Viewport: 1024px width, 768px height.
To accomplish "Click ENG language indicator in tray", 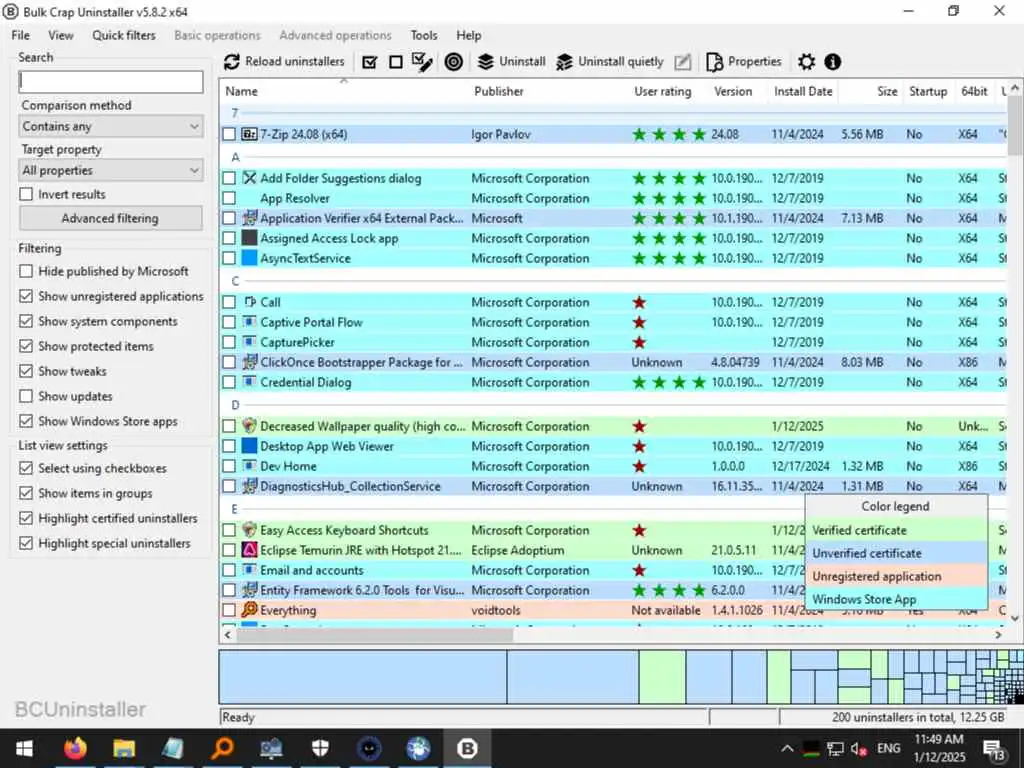I will pos(888,748).
